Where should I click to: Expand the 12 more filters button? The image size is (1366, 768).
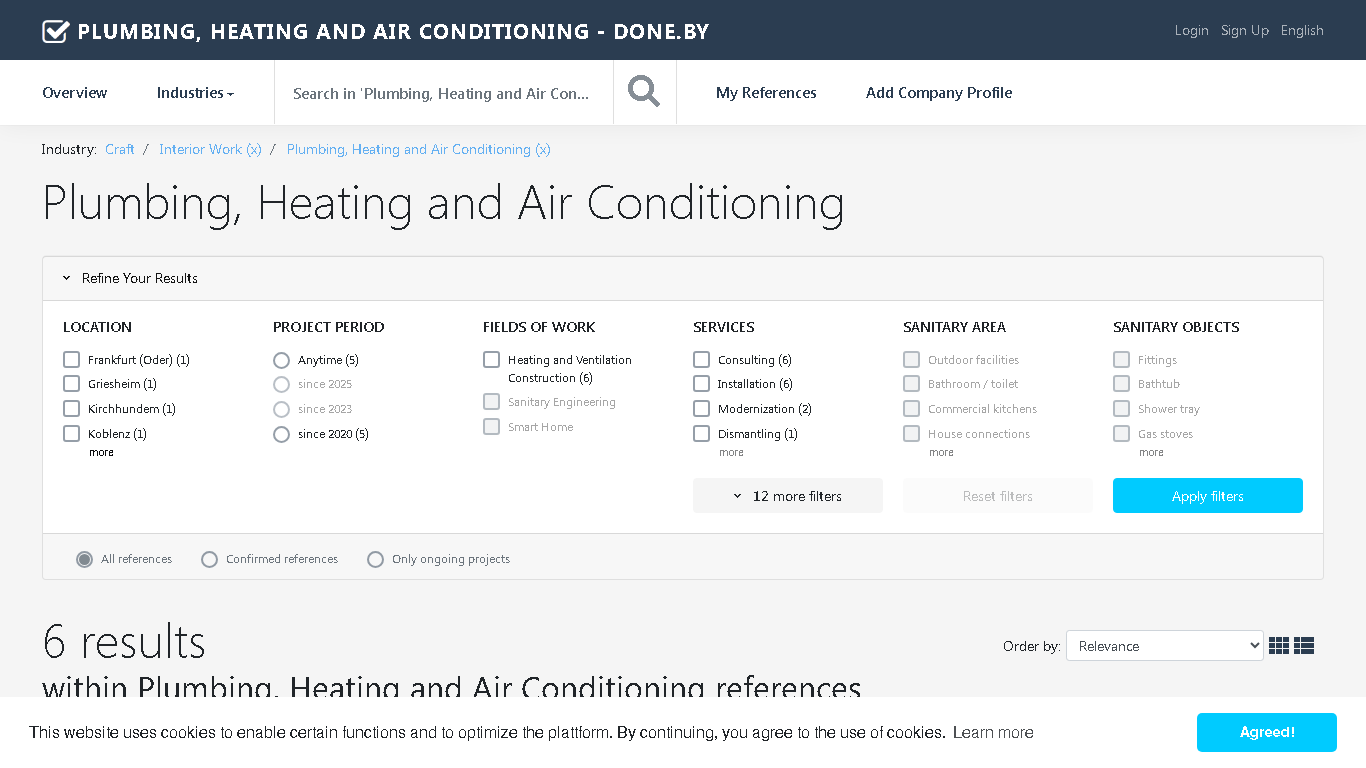coord(788,496)
